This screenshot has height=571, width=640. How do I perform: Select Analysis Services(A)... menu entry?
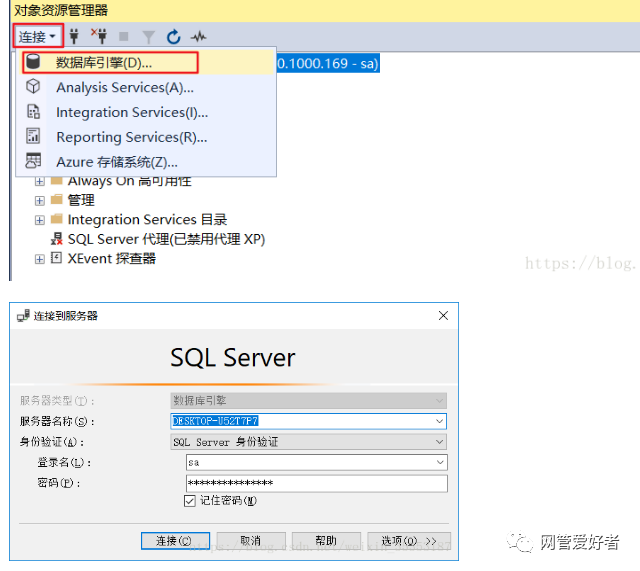point(146,87)
